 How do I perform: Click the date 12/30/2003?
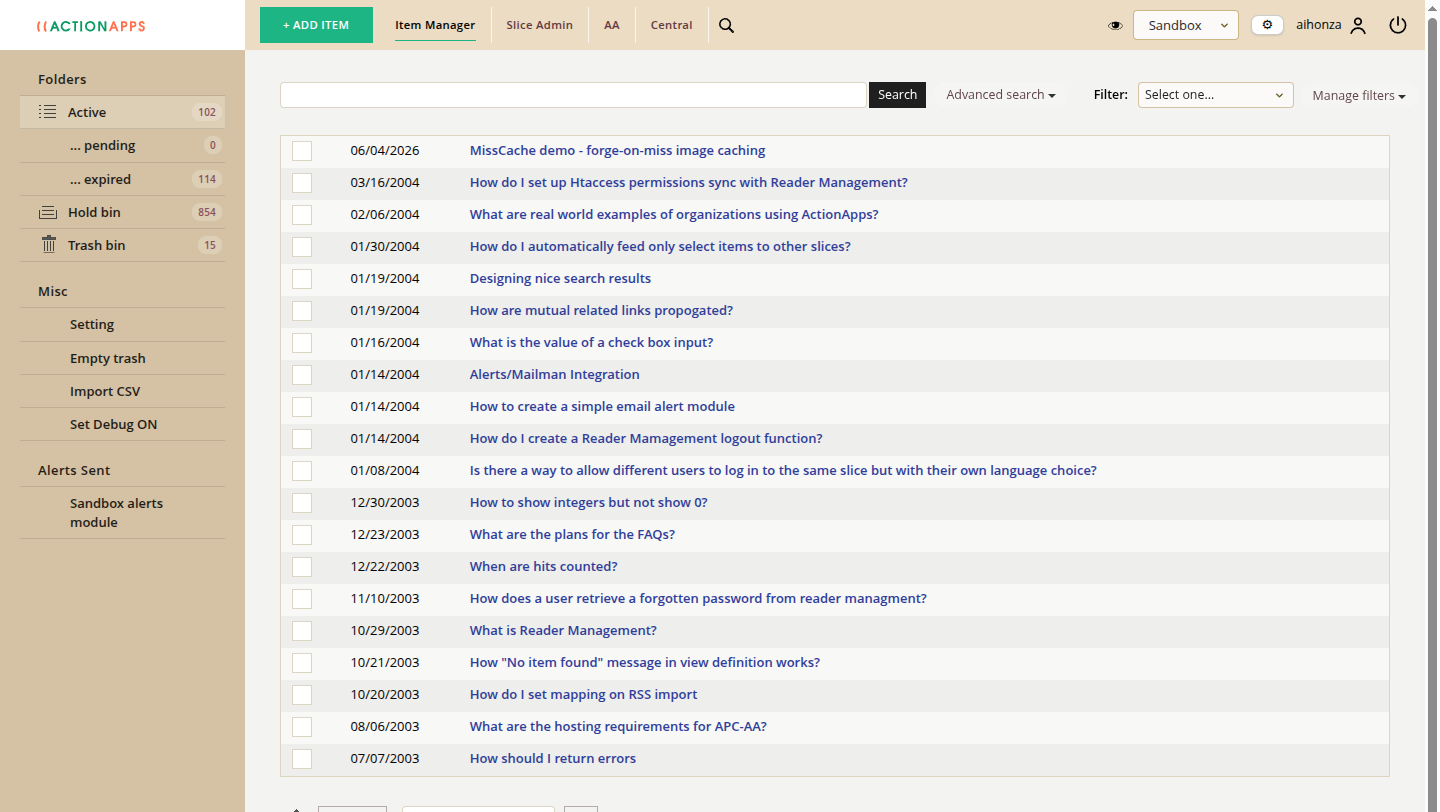385,503
